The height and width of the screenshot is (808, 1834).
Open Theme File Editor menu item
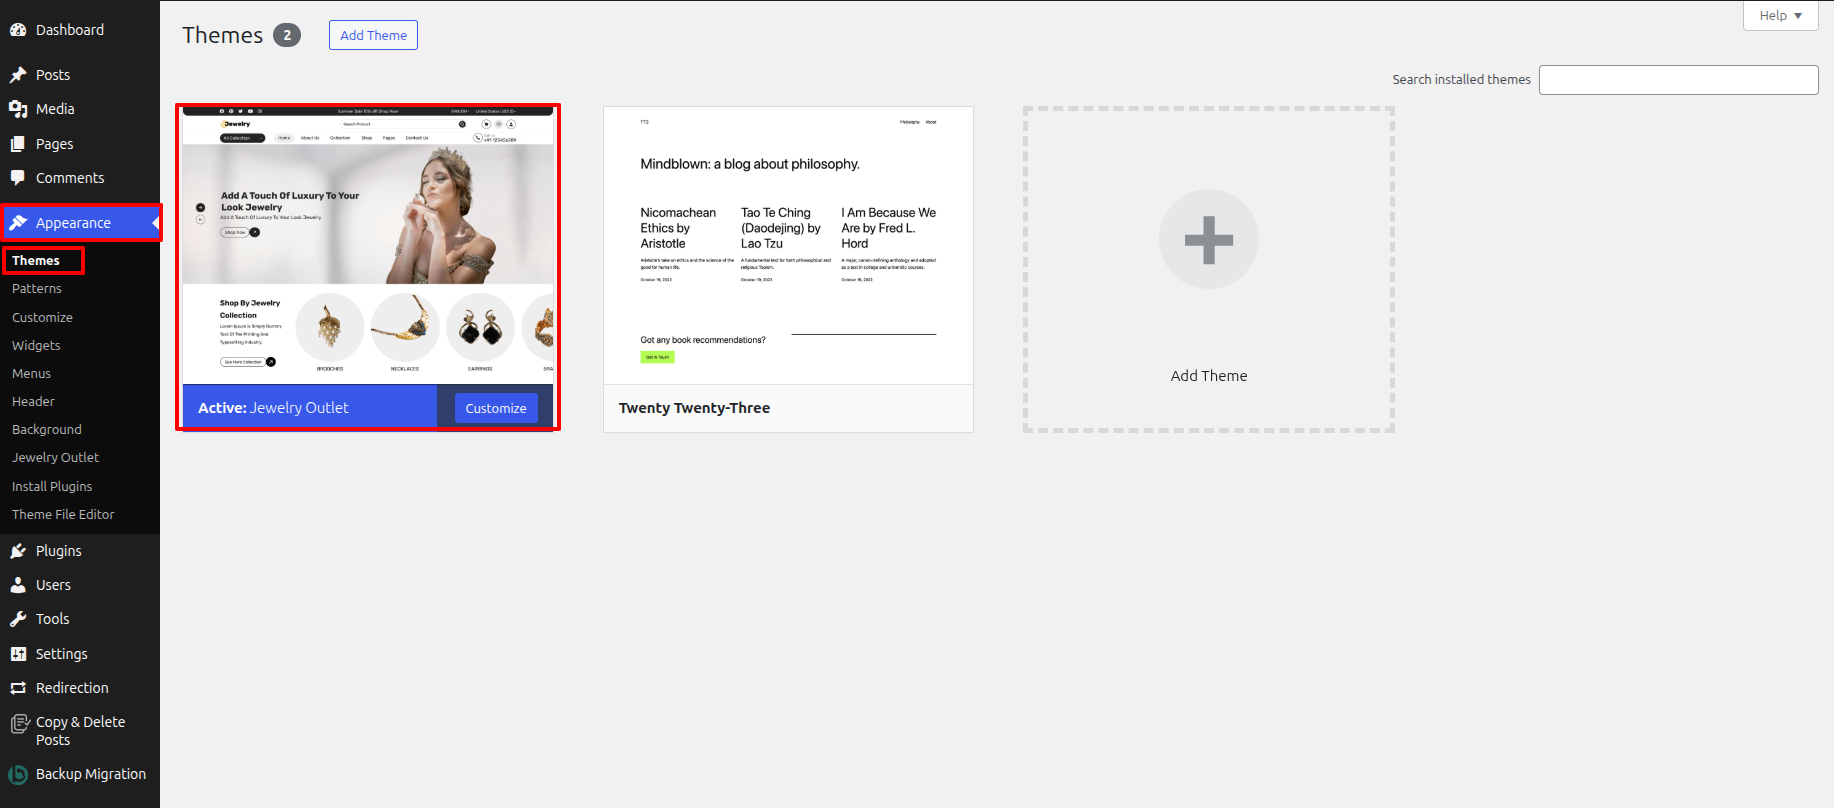tap(63, 514)
